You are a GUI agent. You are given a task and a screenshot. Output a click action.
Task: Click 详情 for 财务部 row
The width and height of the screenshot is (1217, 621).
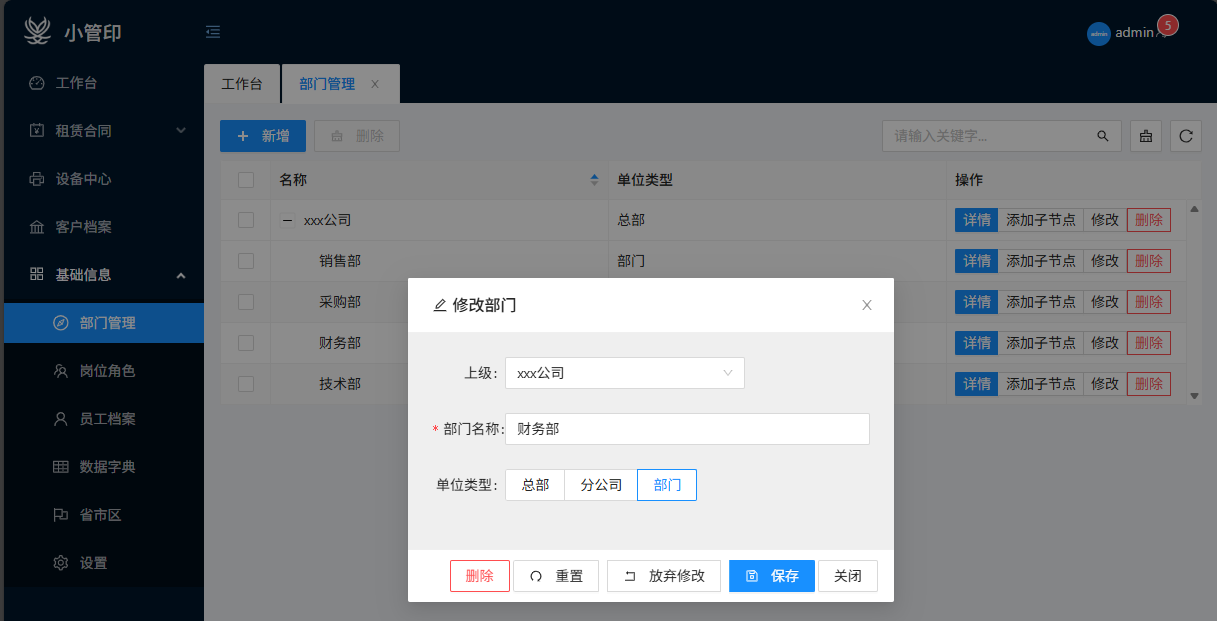(x=976, y=343)
